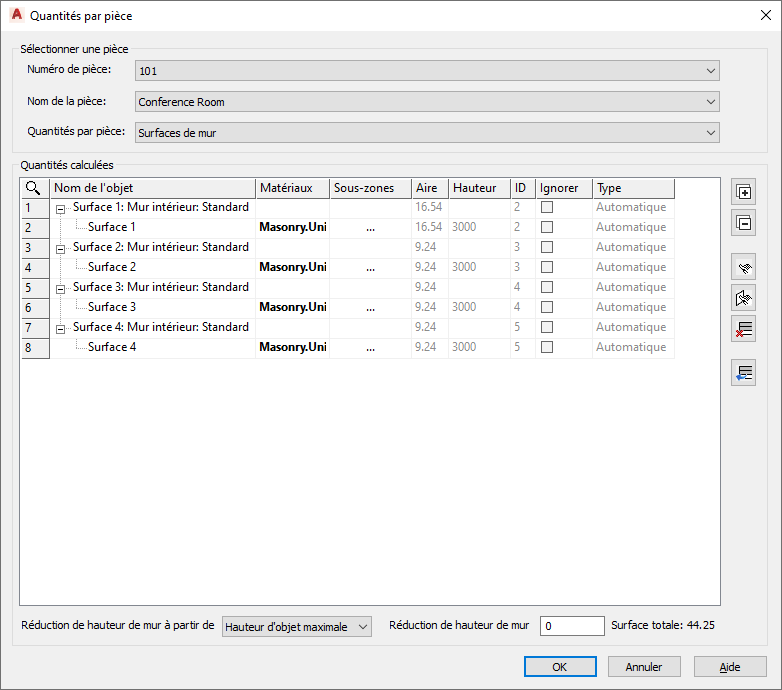
Task: Click the collapse all (minus) icon button
Action: click(743, 223)
